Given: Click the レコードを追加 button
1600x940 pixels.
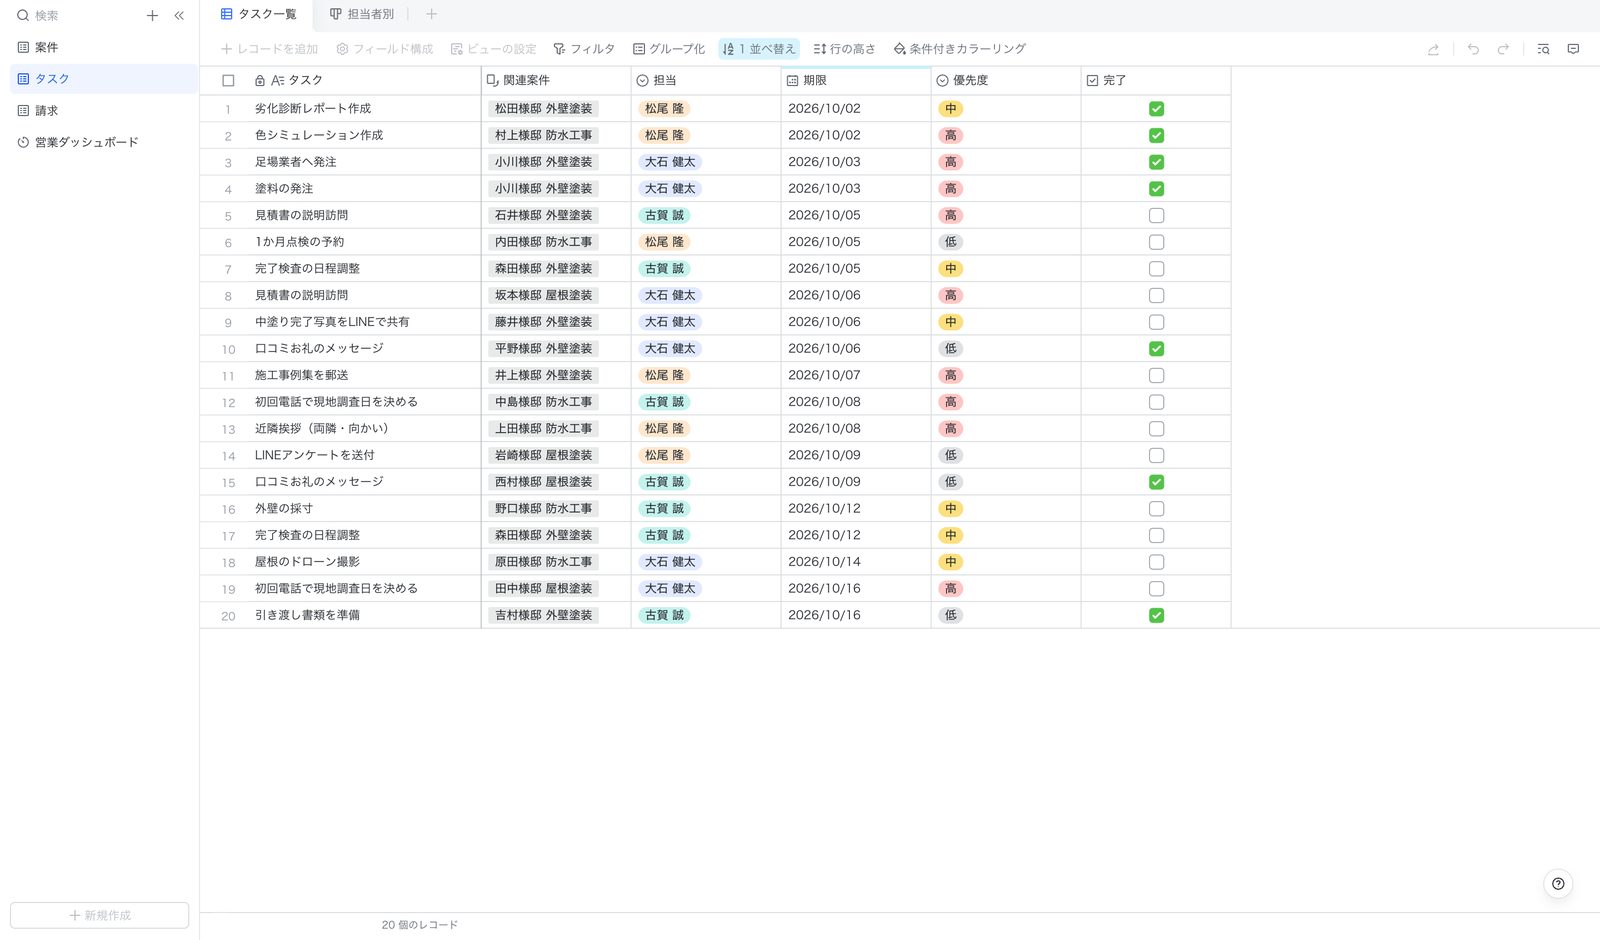Looking at the screenshot, I should [269, 49].
